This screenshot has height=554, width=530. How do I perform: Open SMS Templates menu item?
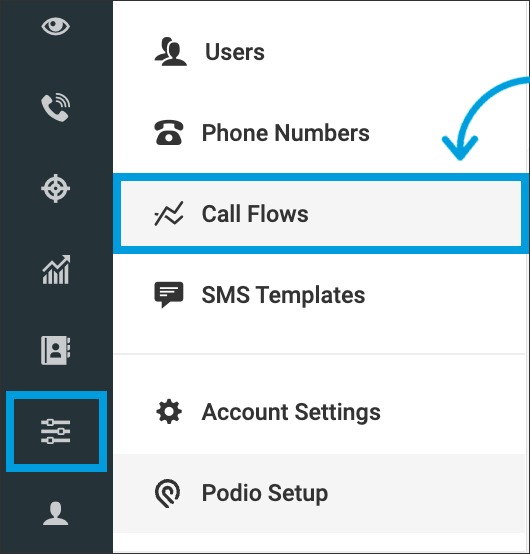coord(320,295)
